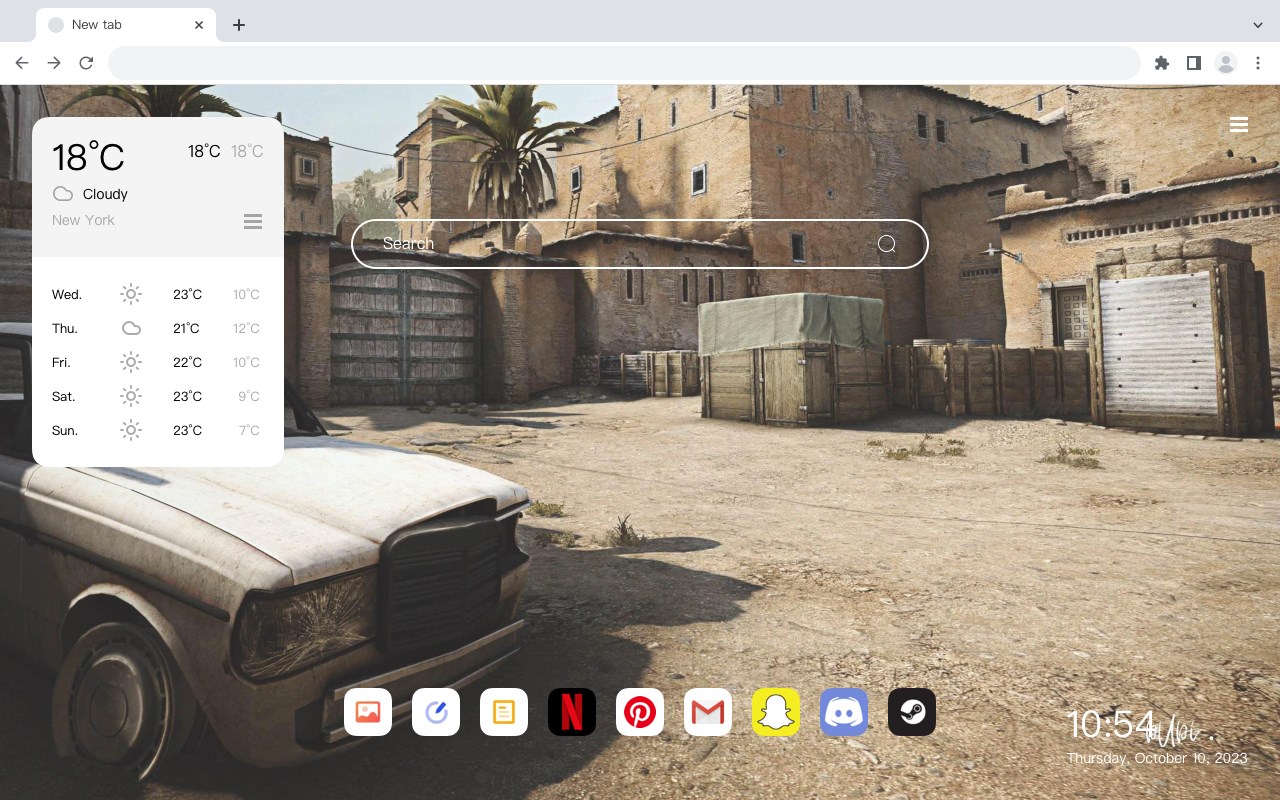Open the page hamburger menu
This screenshot has width=1280, height=800.
[1239, 124]
